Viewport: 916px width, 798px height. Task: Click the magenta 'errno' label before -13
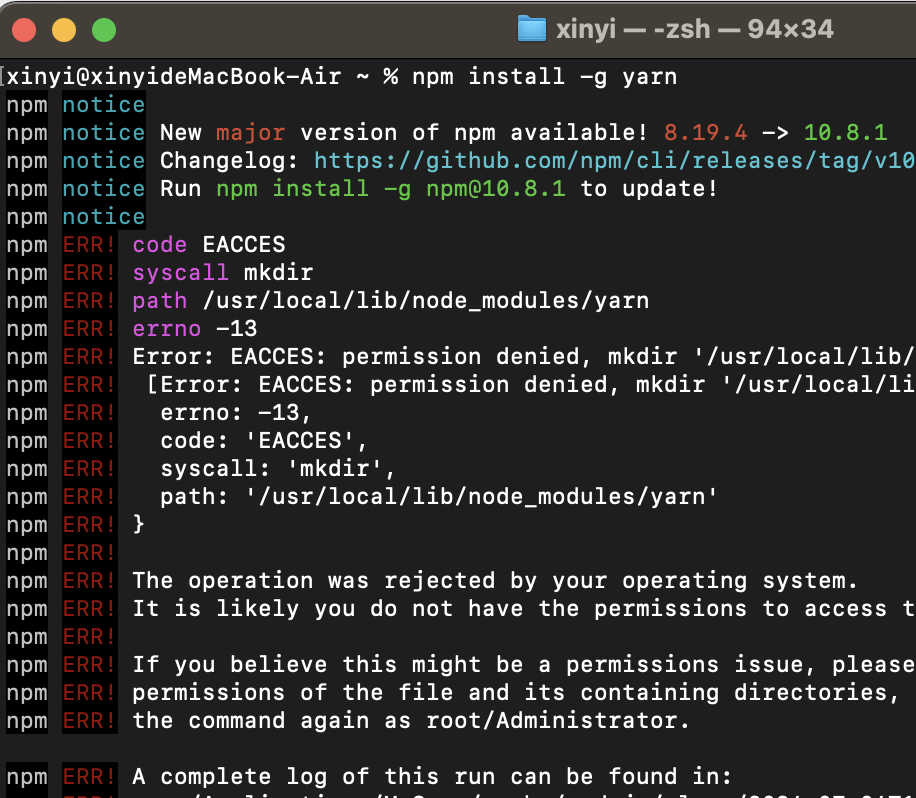click(x=166, y=329)
